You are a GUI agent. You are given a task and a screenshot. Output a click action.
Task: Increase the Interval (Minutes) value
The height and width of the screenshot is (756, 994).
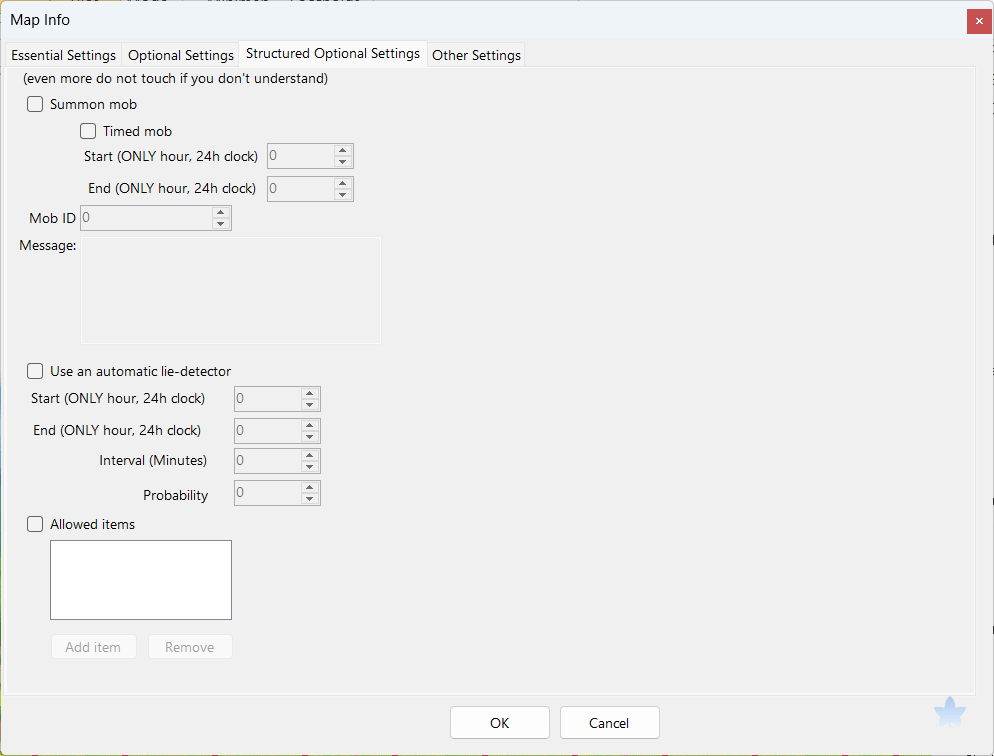[309, 455]
